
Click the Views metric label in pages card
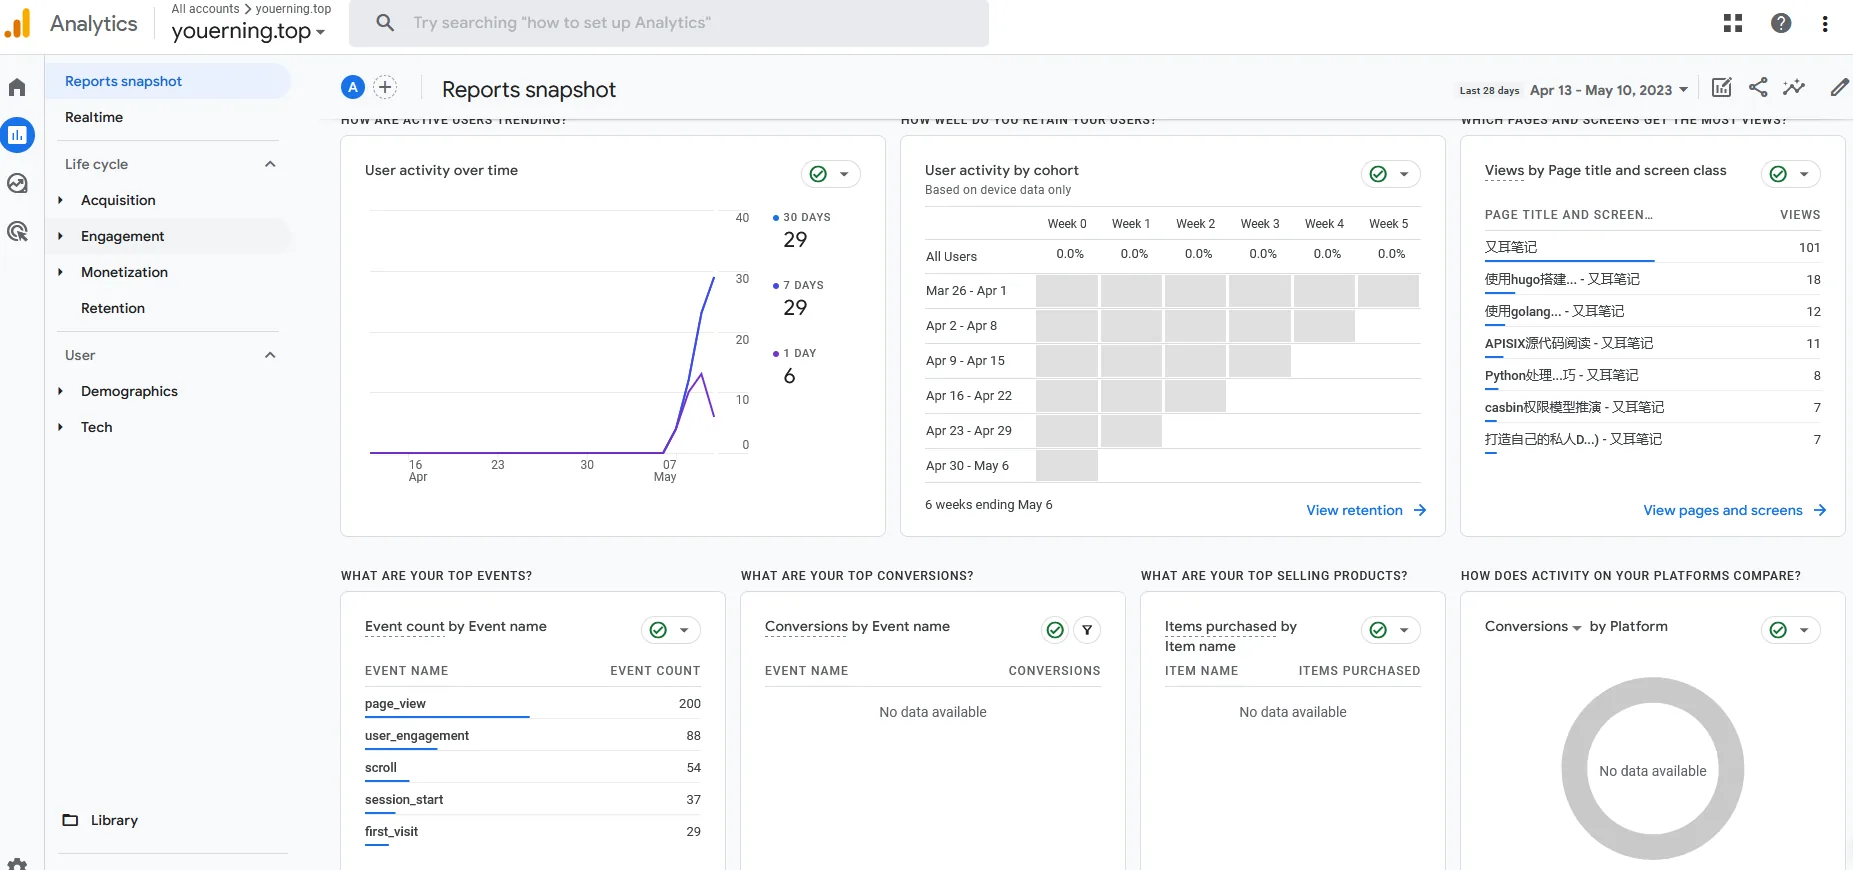(1505, 171)
